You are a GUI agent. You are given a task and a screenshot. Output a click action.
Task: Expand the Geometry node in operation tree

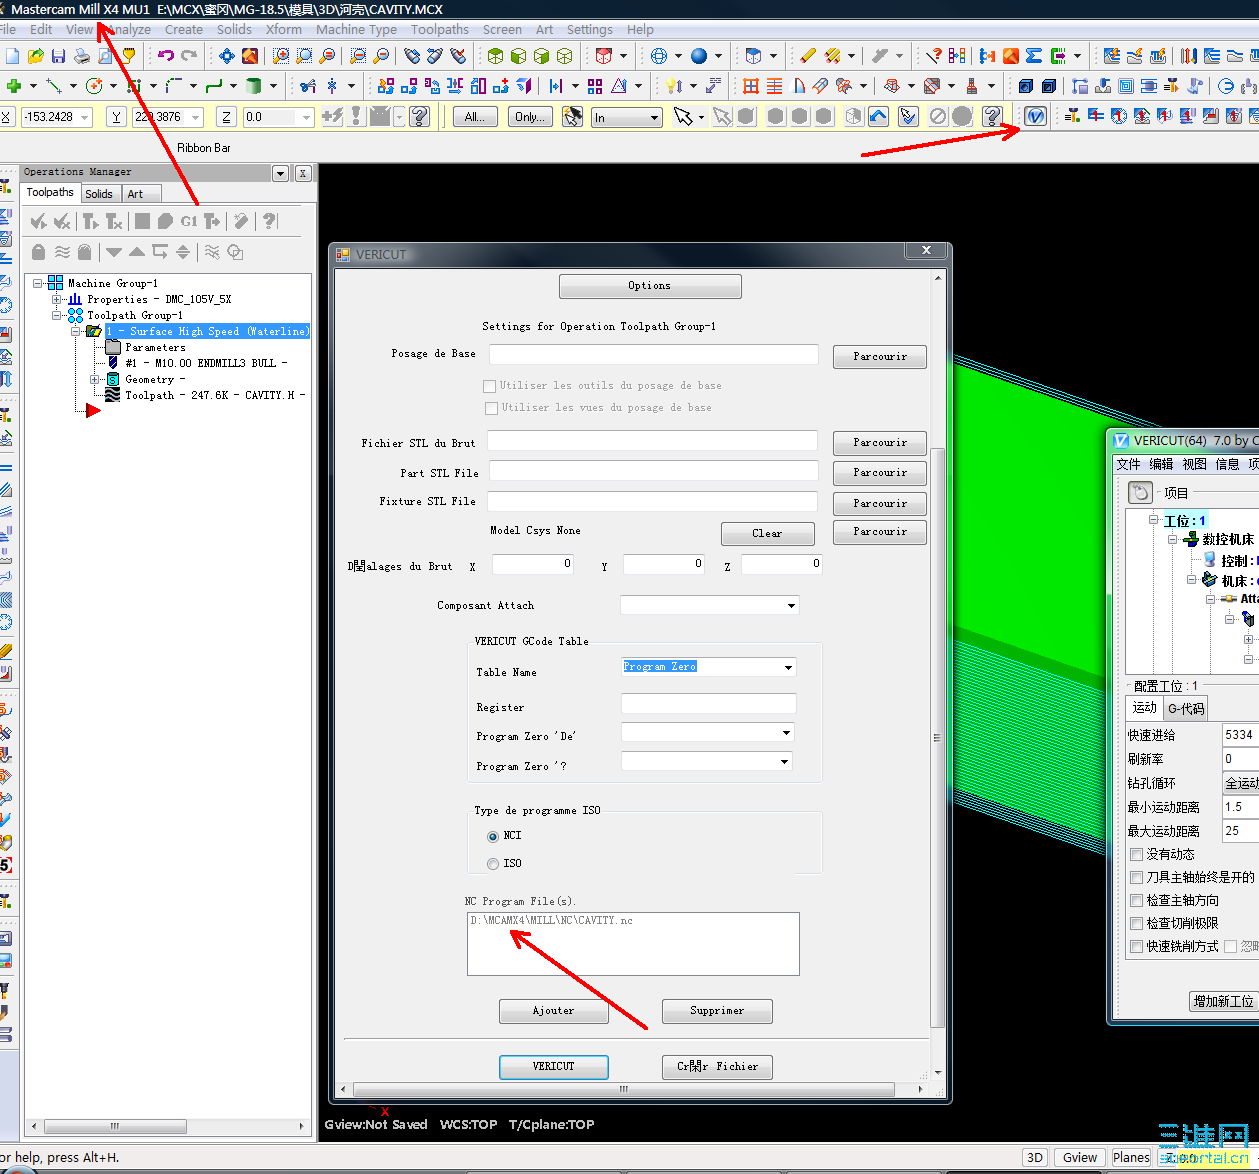pos(95,379)
